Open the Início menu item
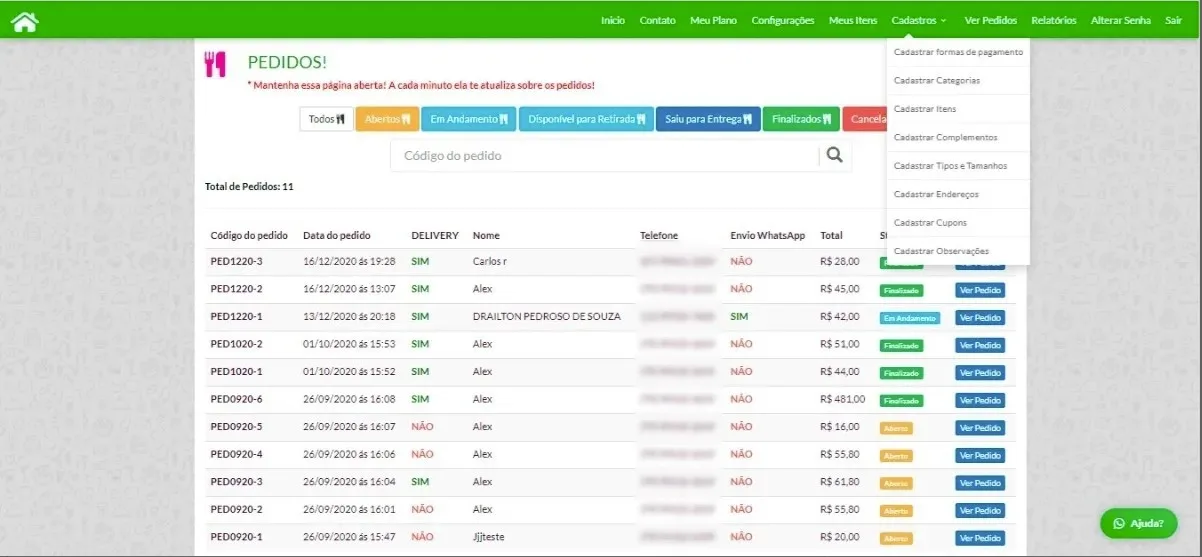 point(613,20)
